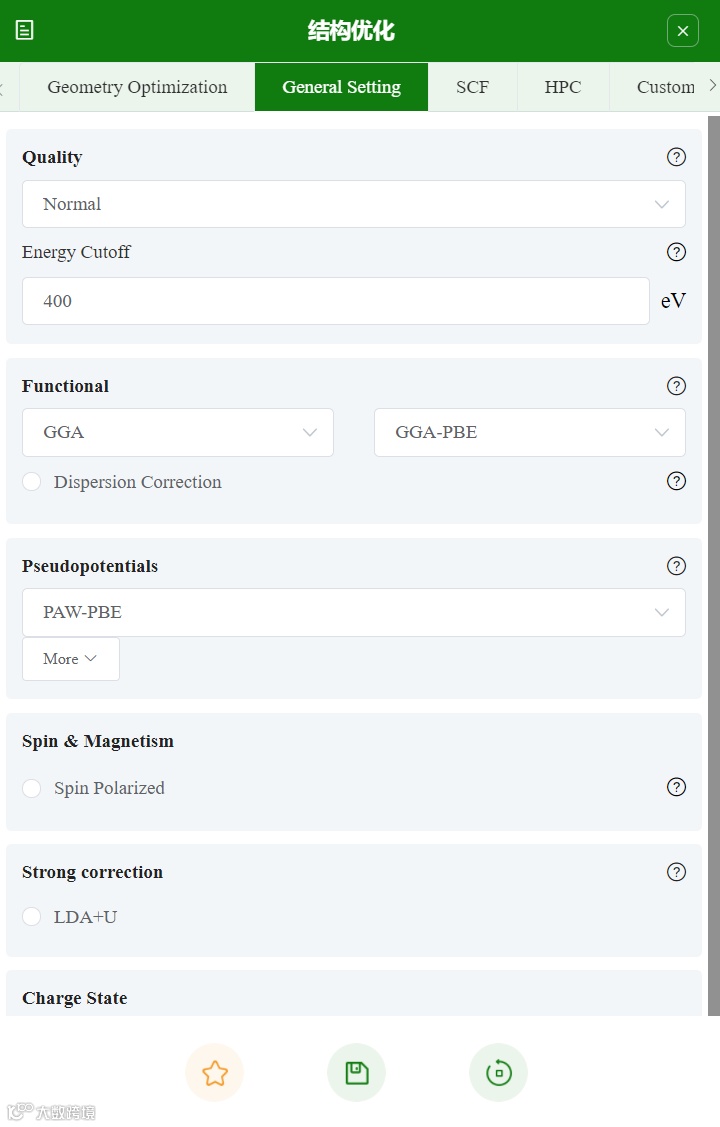Click the star favorite icon
The image size is (720, 1127).
(x=215, y=1073)
